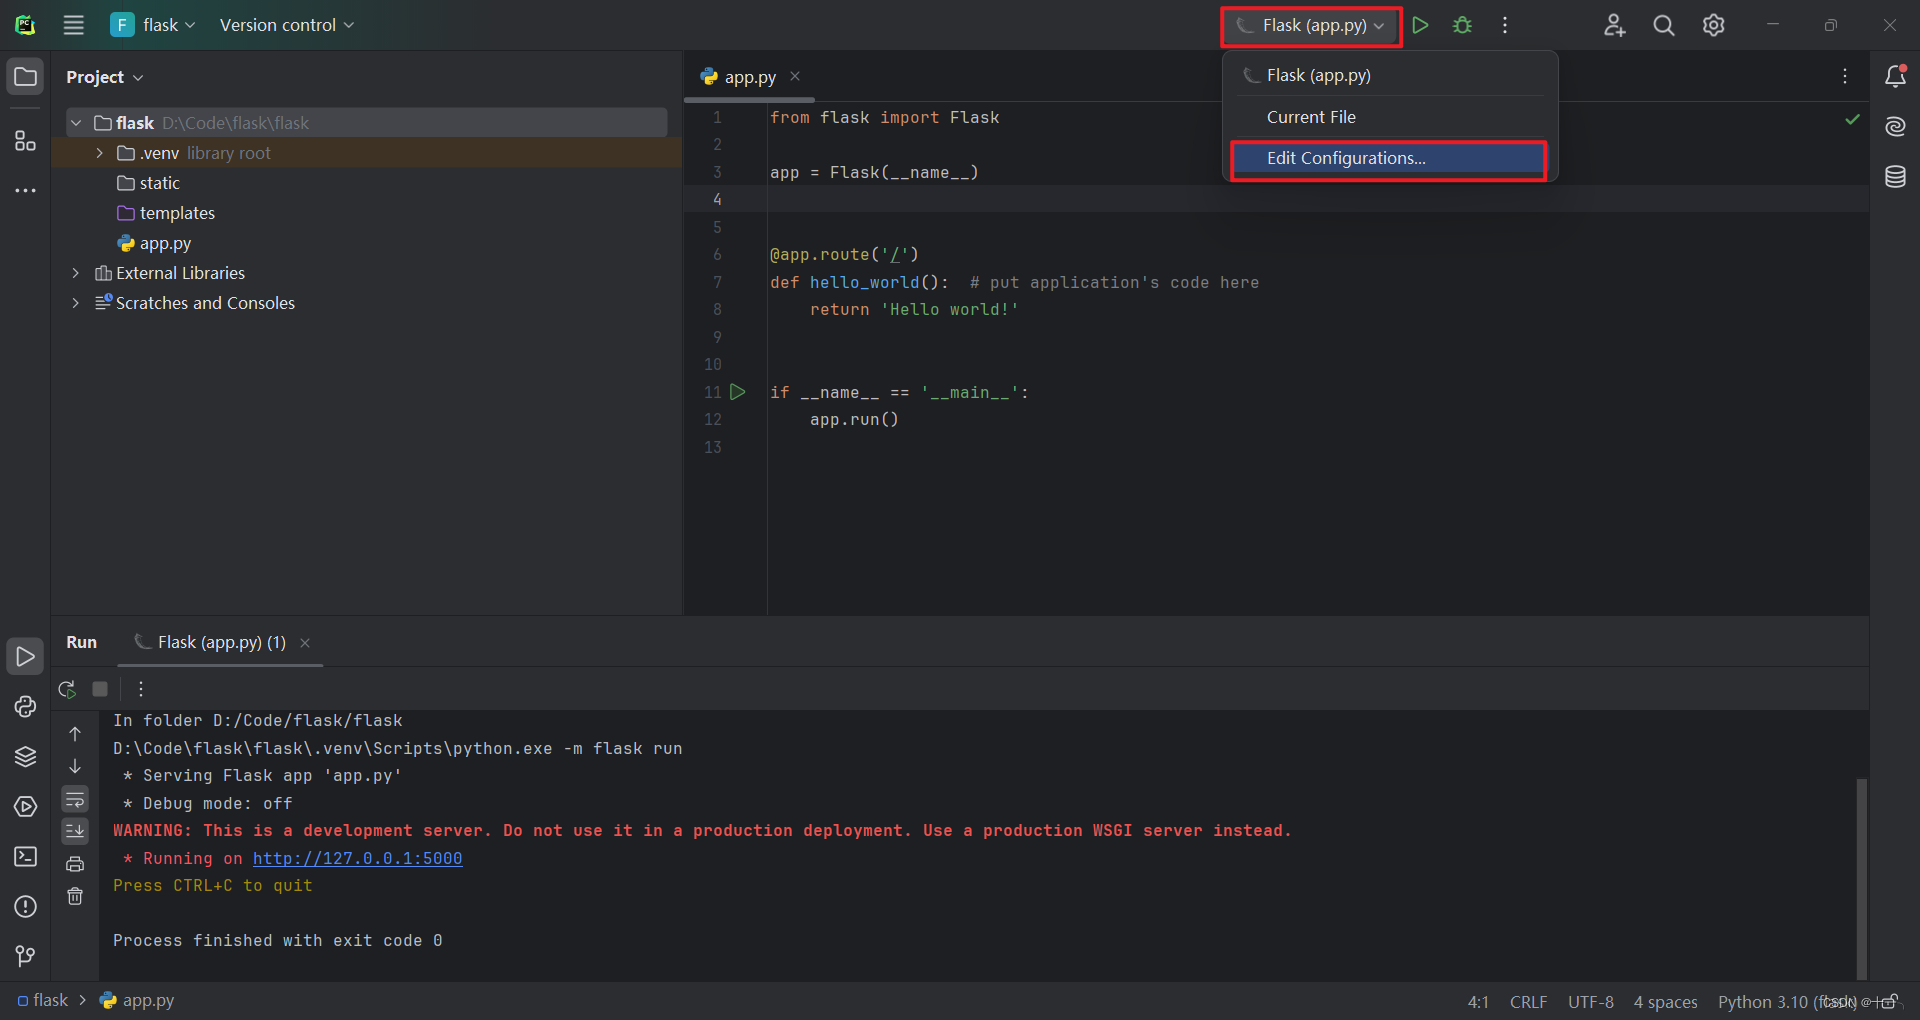Go up the stack trace arrow
Image resolution: width=1920 pixels, height=1020 pixels.
point(75,734)
